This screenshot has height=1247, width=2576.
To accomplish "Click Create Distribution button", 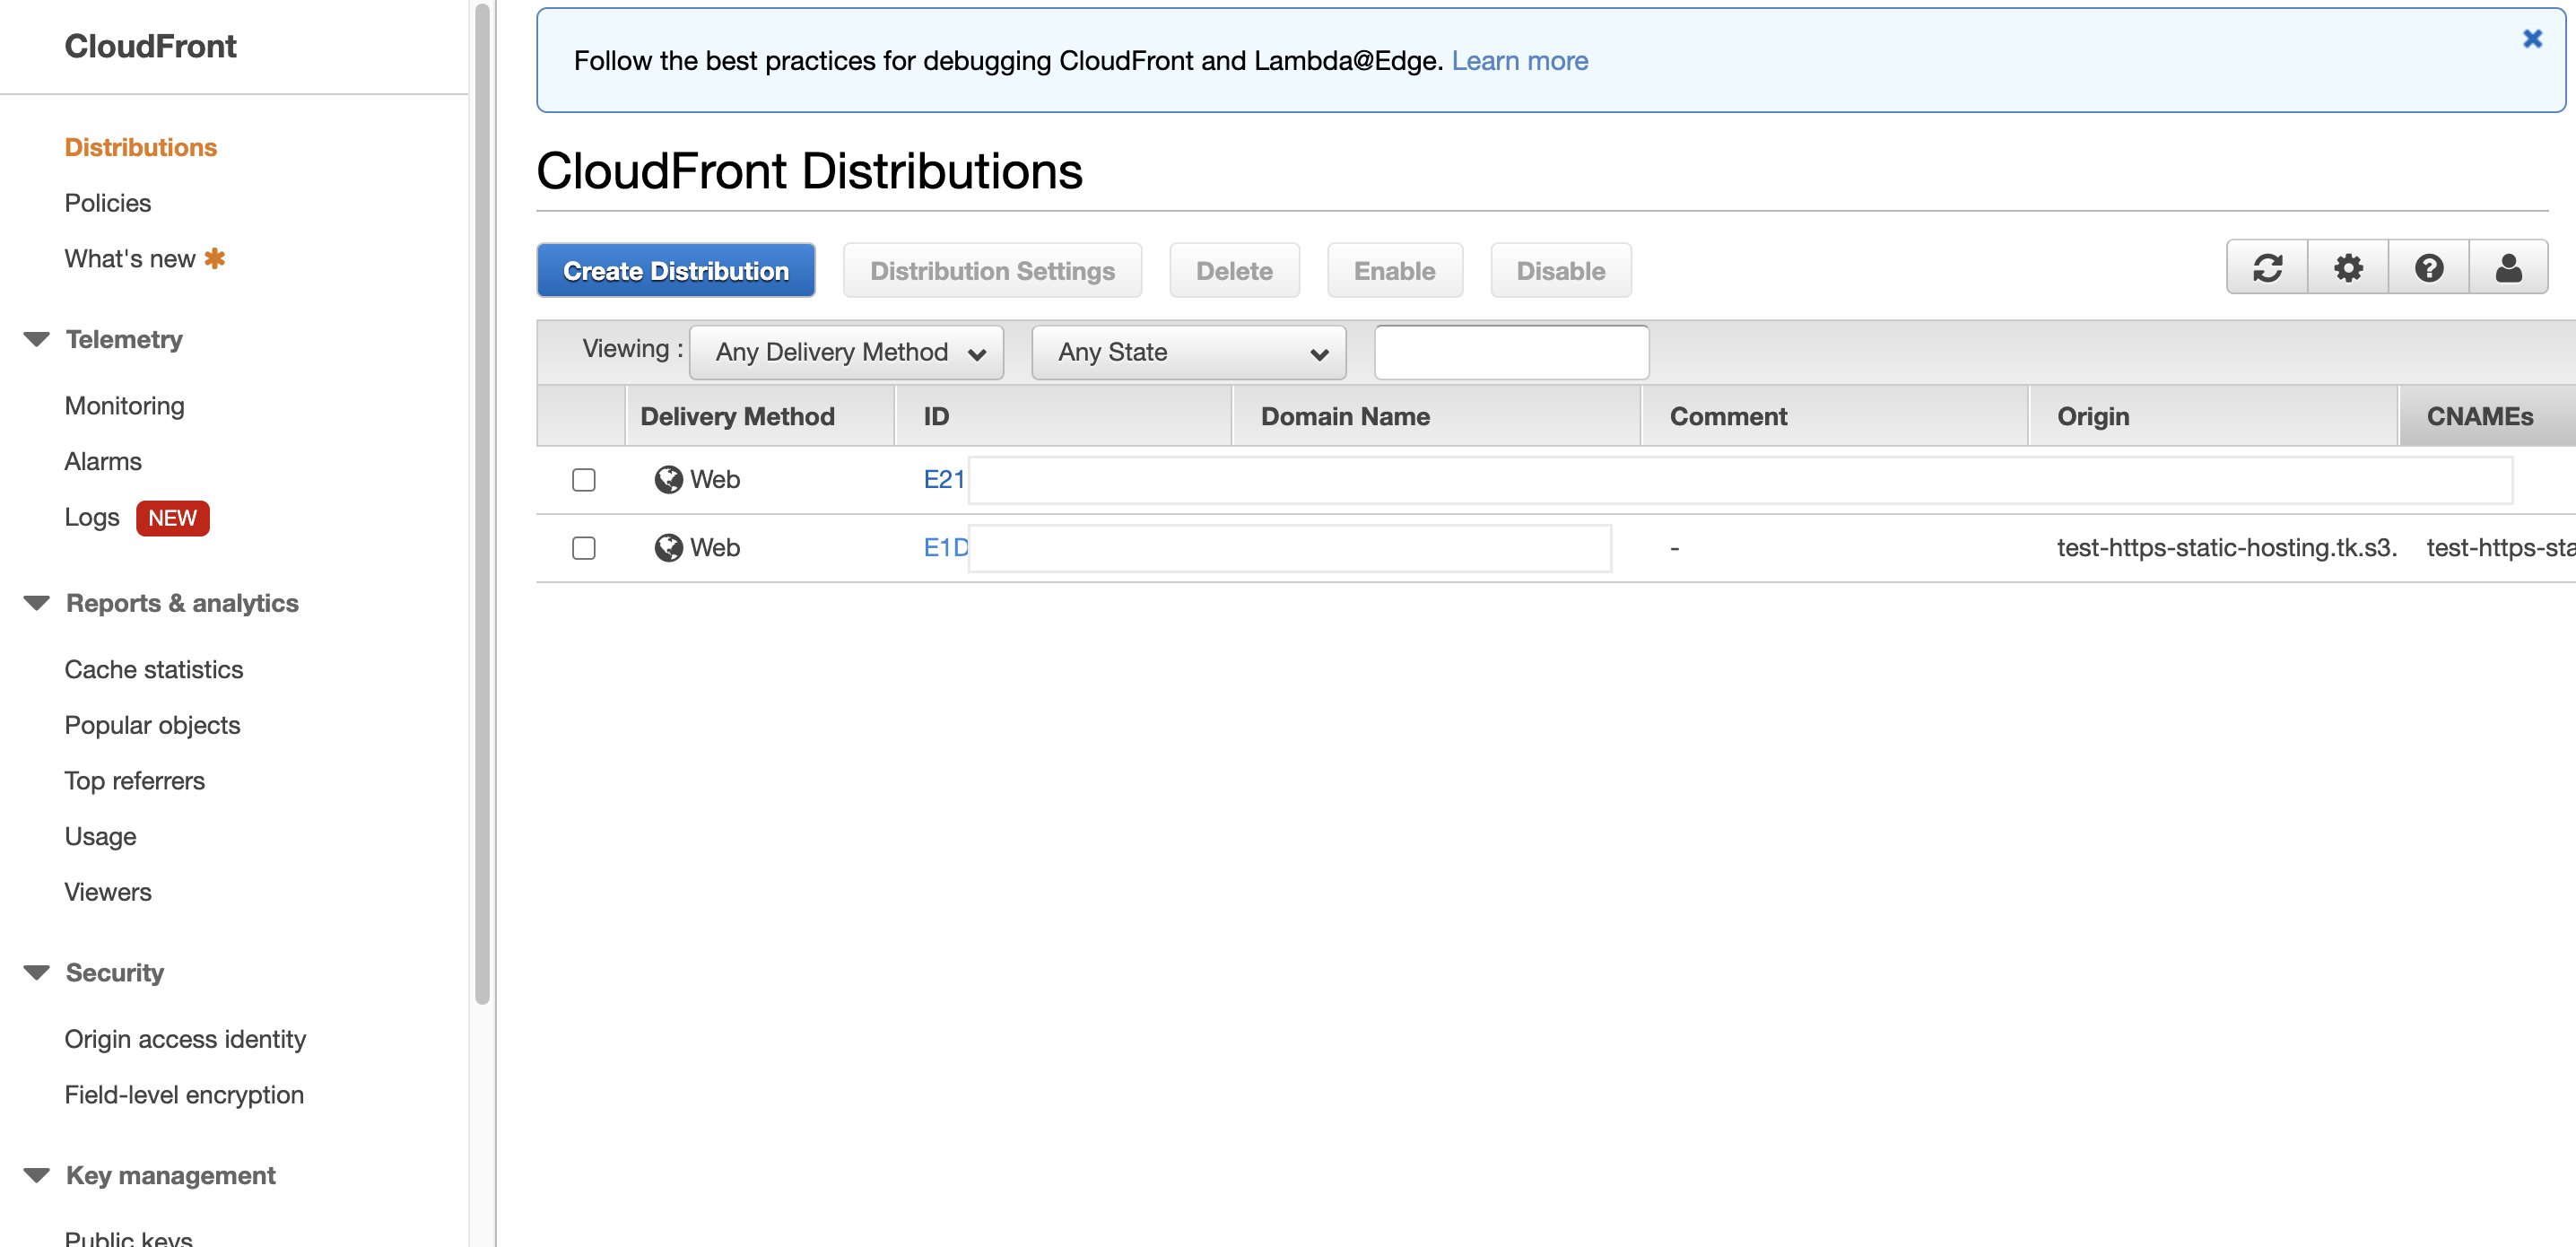I will click(676, 271).
